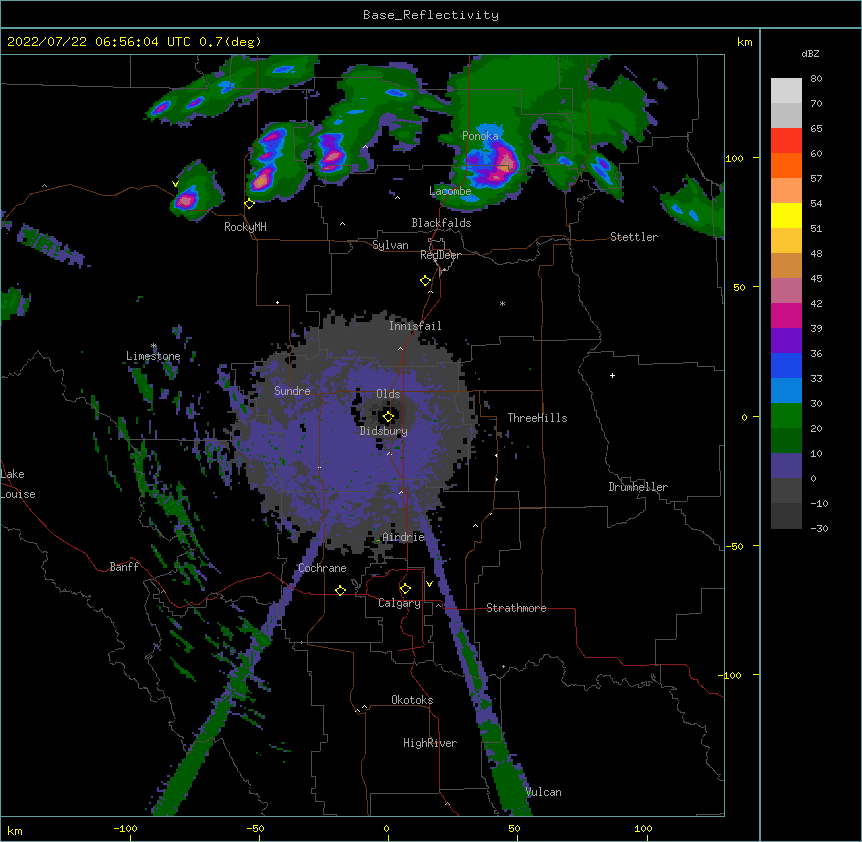Click the Innisfail label

(415, 326)
